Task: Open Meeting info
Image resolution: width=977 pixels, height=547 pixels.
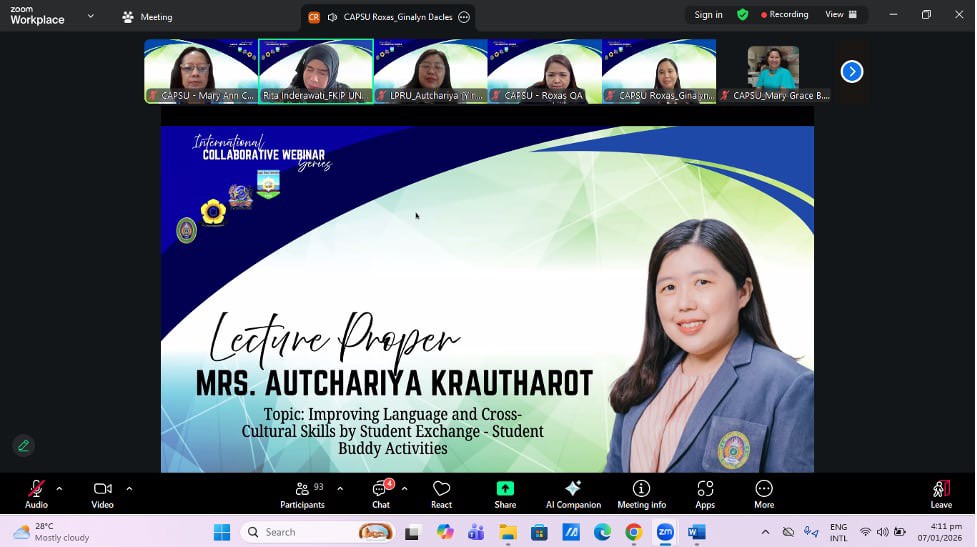Action: coord(641,493)
